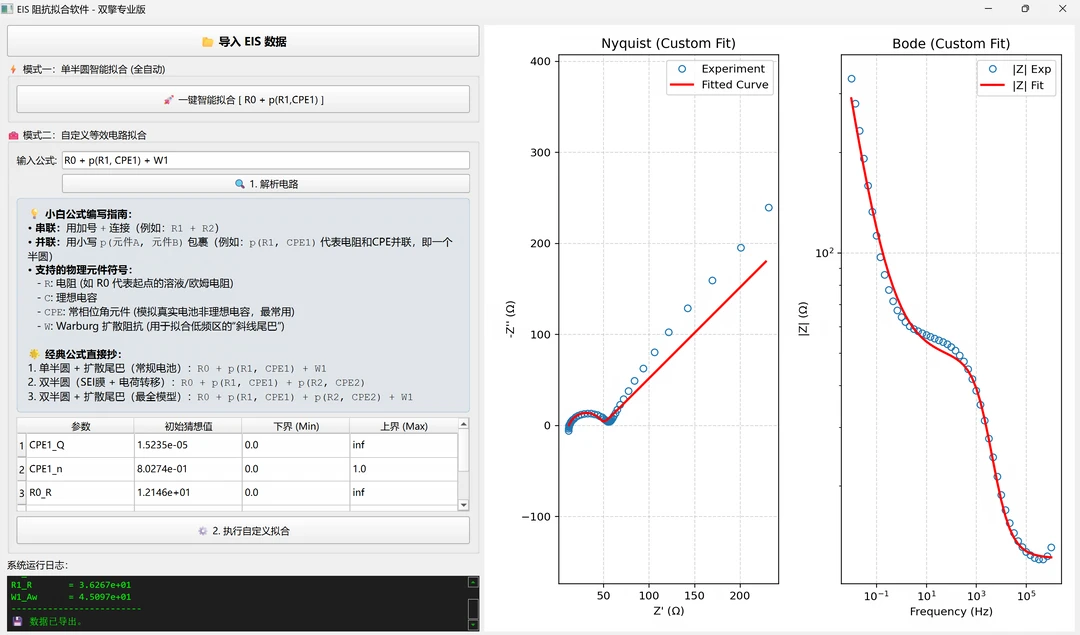The height and width of the screenshot is (635, 1080).
Task: Click the sun icon beside classic formulas heading
Action: [x=34, y=354]
